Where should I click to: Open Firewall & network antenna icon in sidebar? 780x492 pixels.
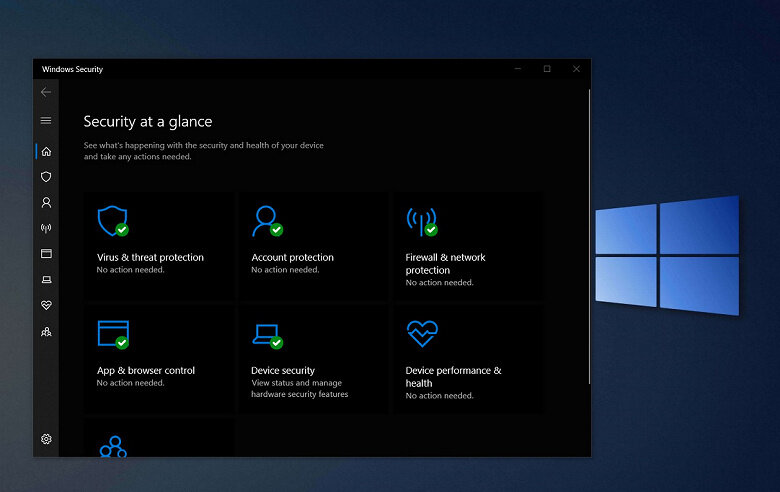click(46, 228)
